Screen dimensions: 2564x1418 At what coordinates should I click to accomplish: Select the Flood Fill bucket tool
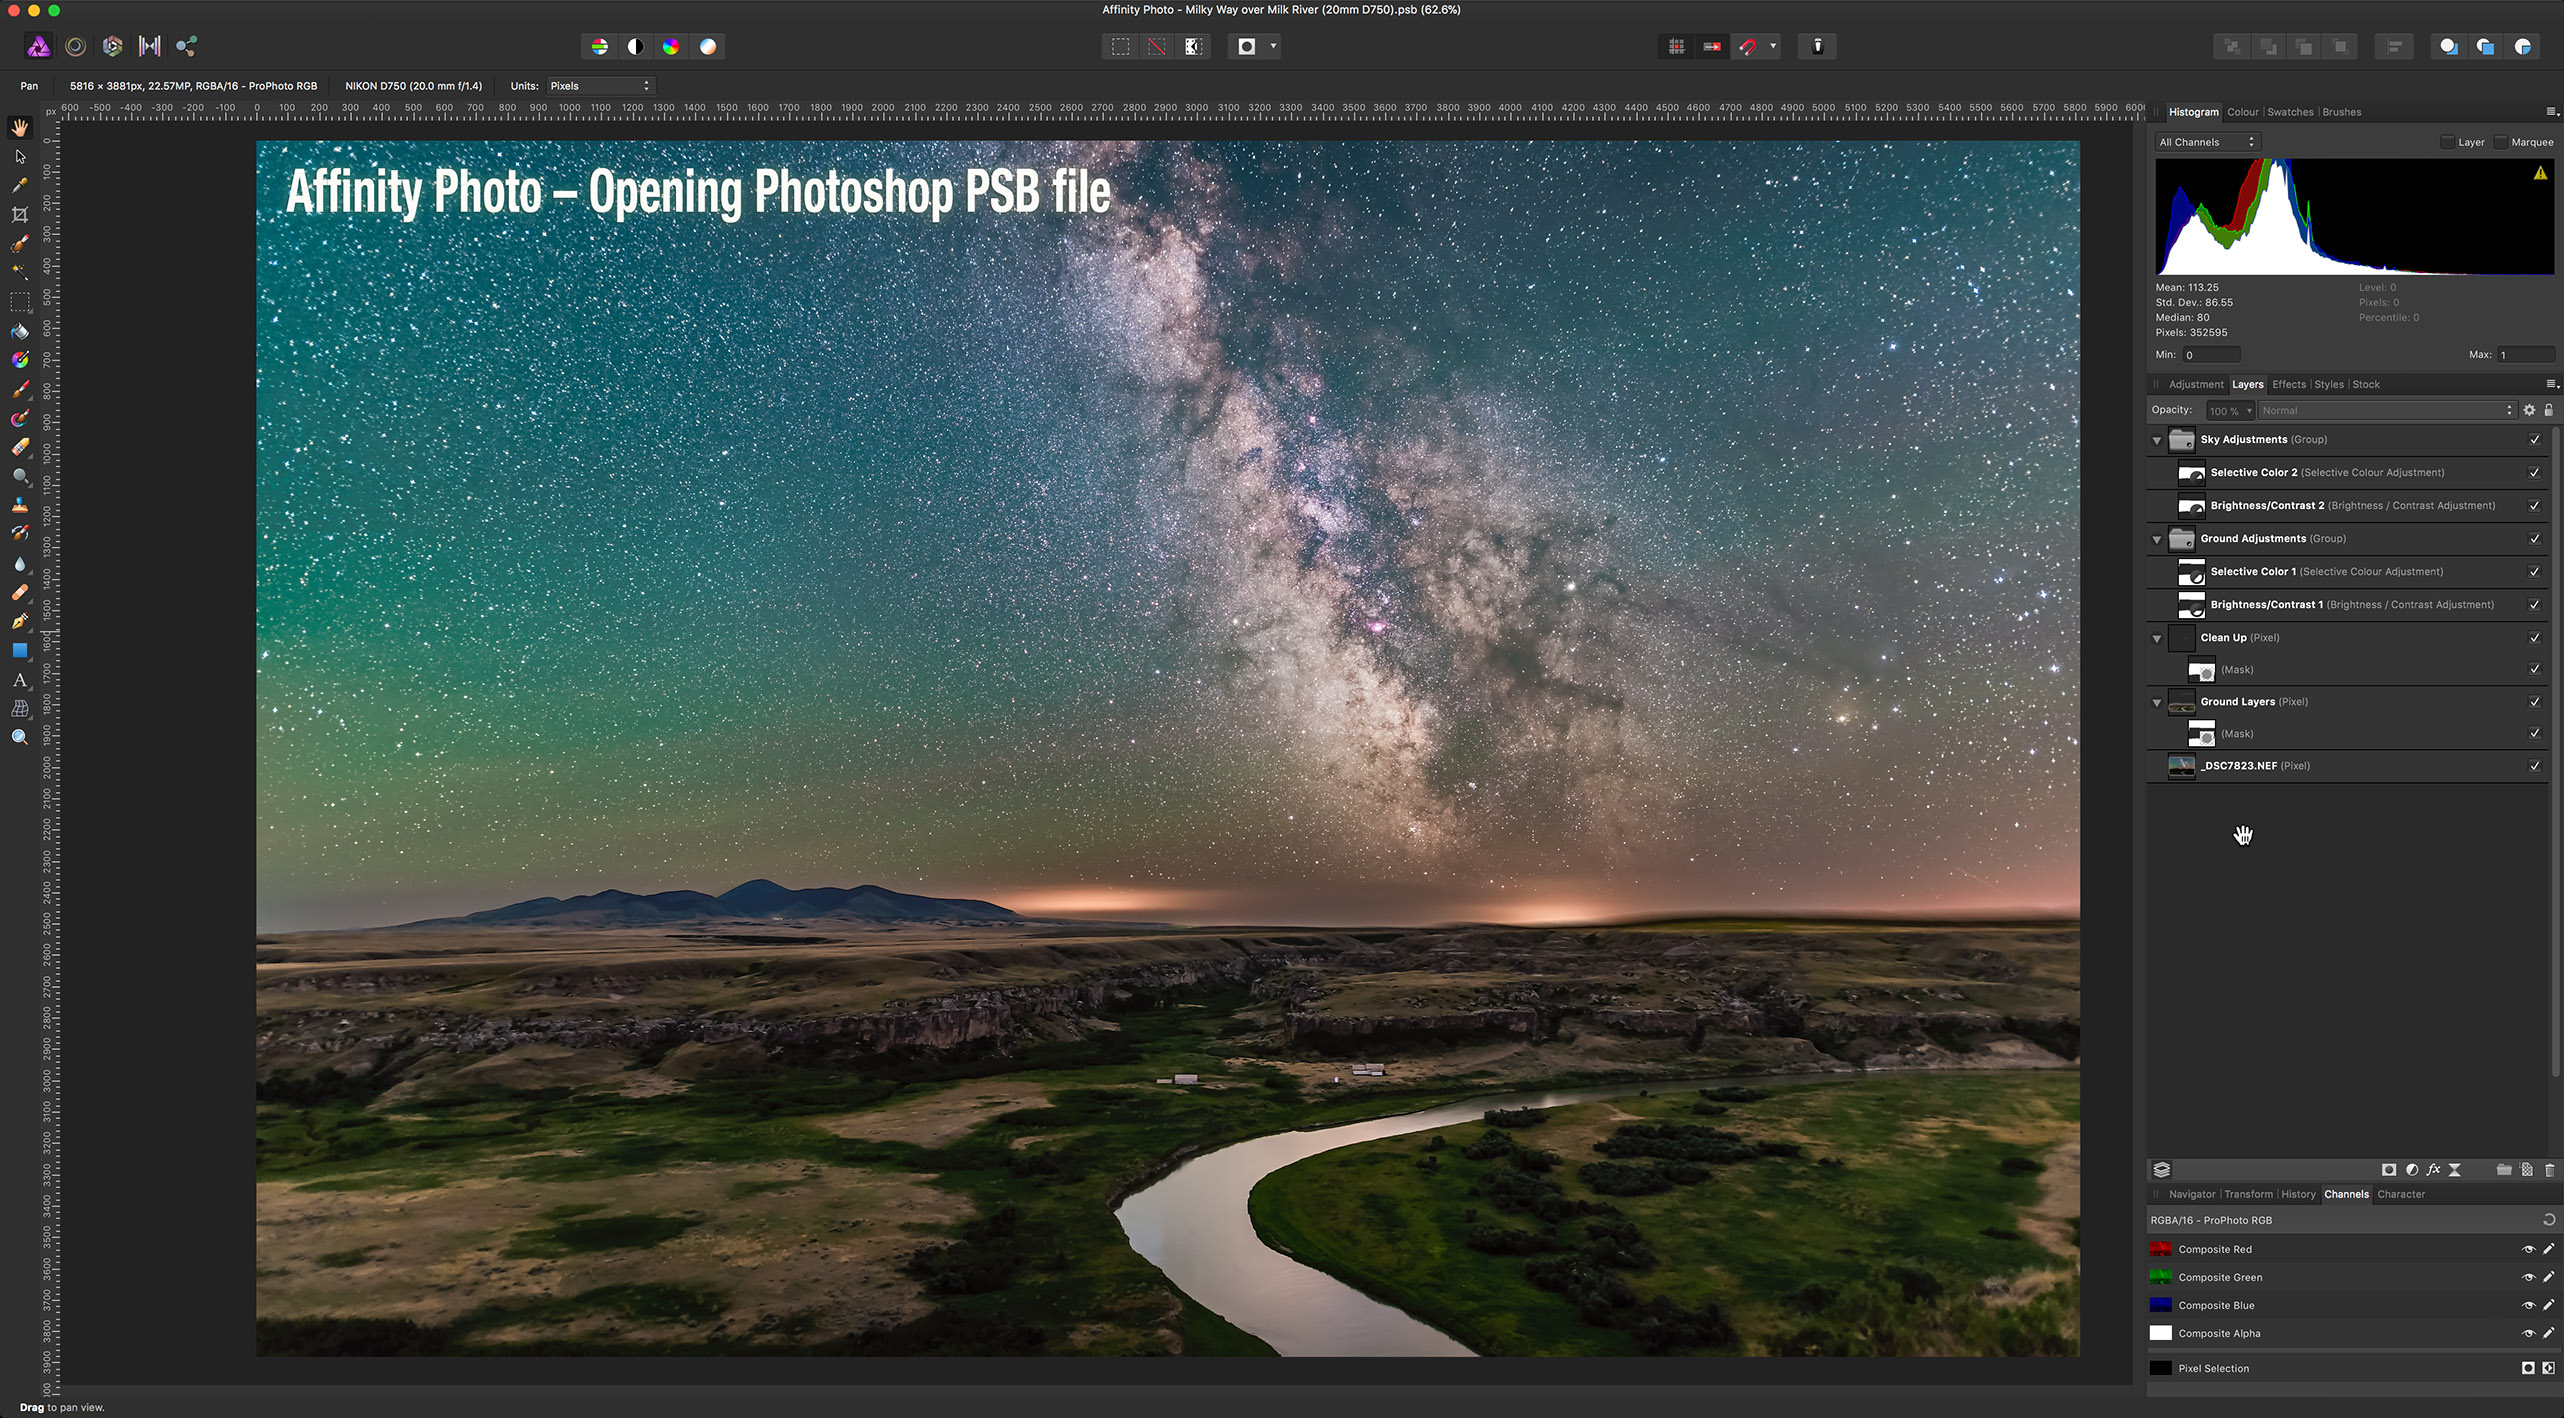(19, 331)
